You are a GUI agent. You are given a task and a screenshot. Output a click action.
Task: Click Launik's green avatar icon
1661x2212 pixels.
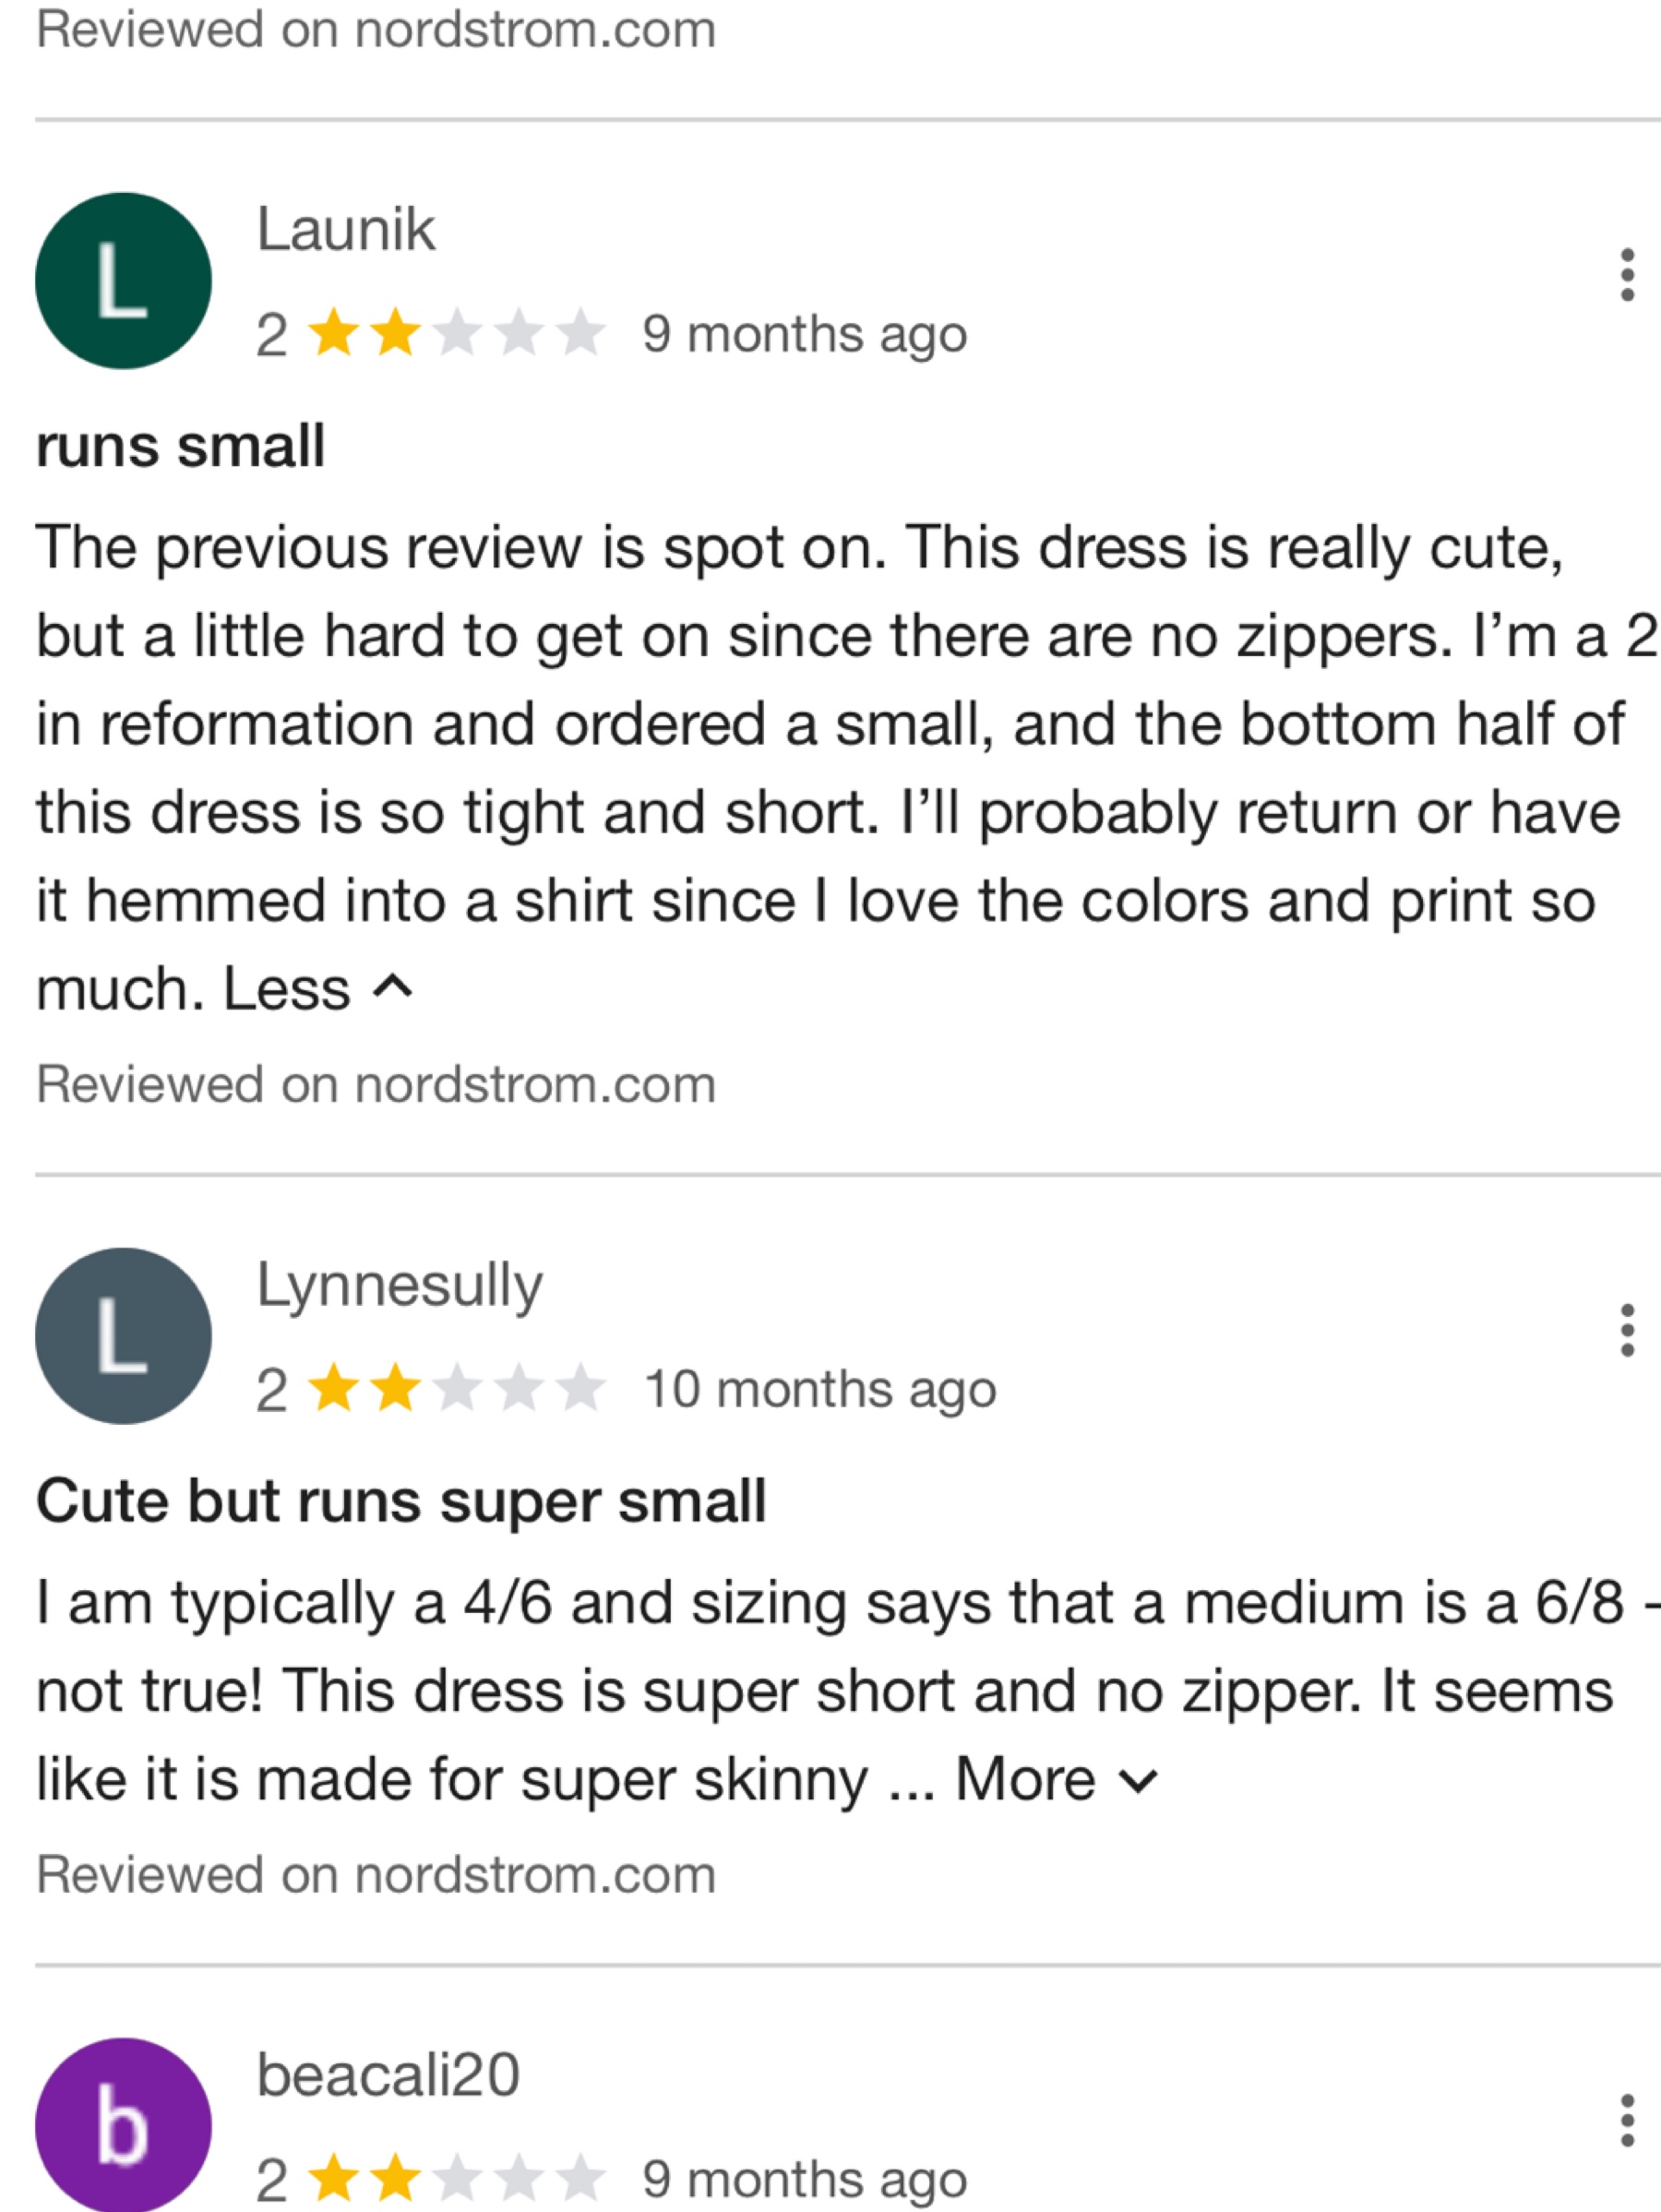click(123, 280)
